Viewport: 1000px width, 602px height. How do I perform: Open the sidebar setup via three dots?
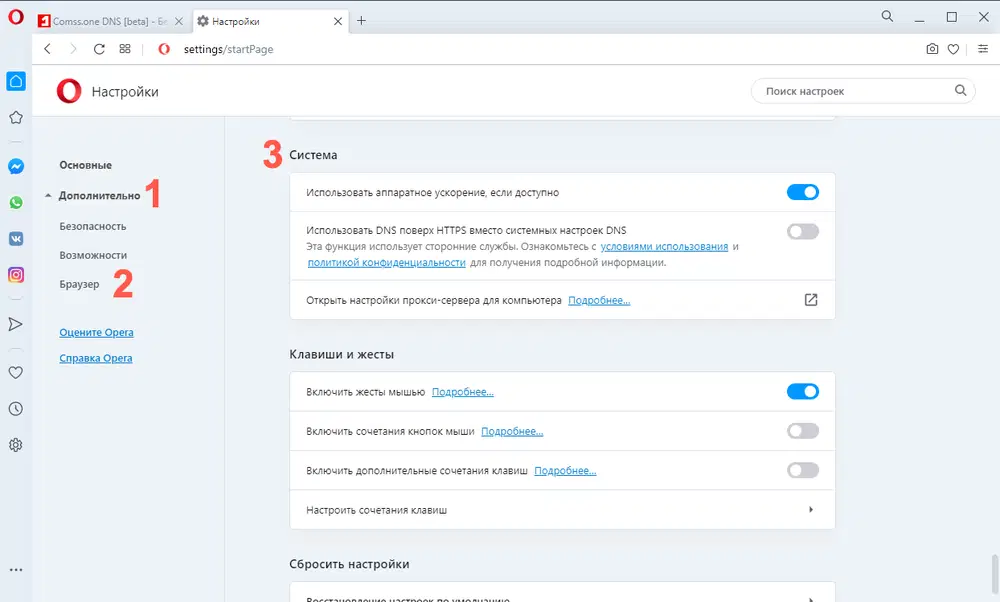click(x=15, y=568)
